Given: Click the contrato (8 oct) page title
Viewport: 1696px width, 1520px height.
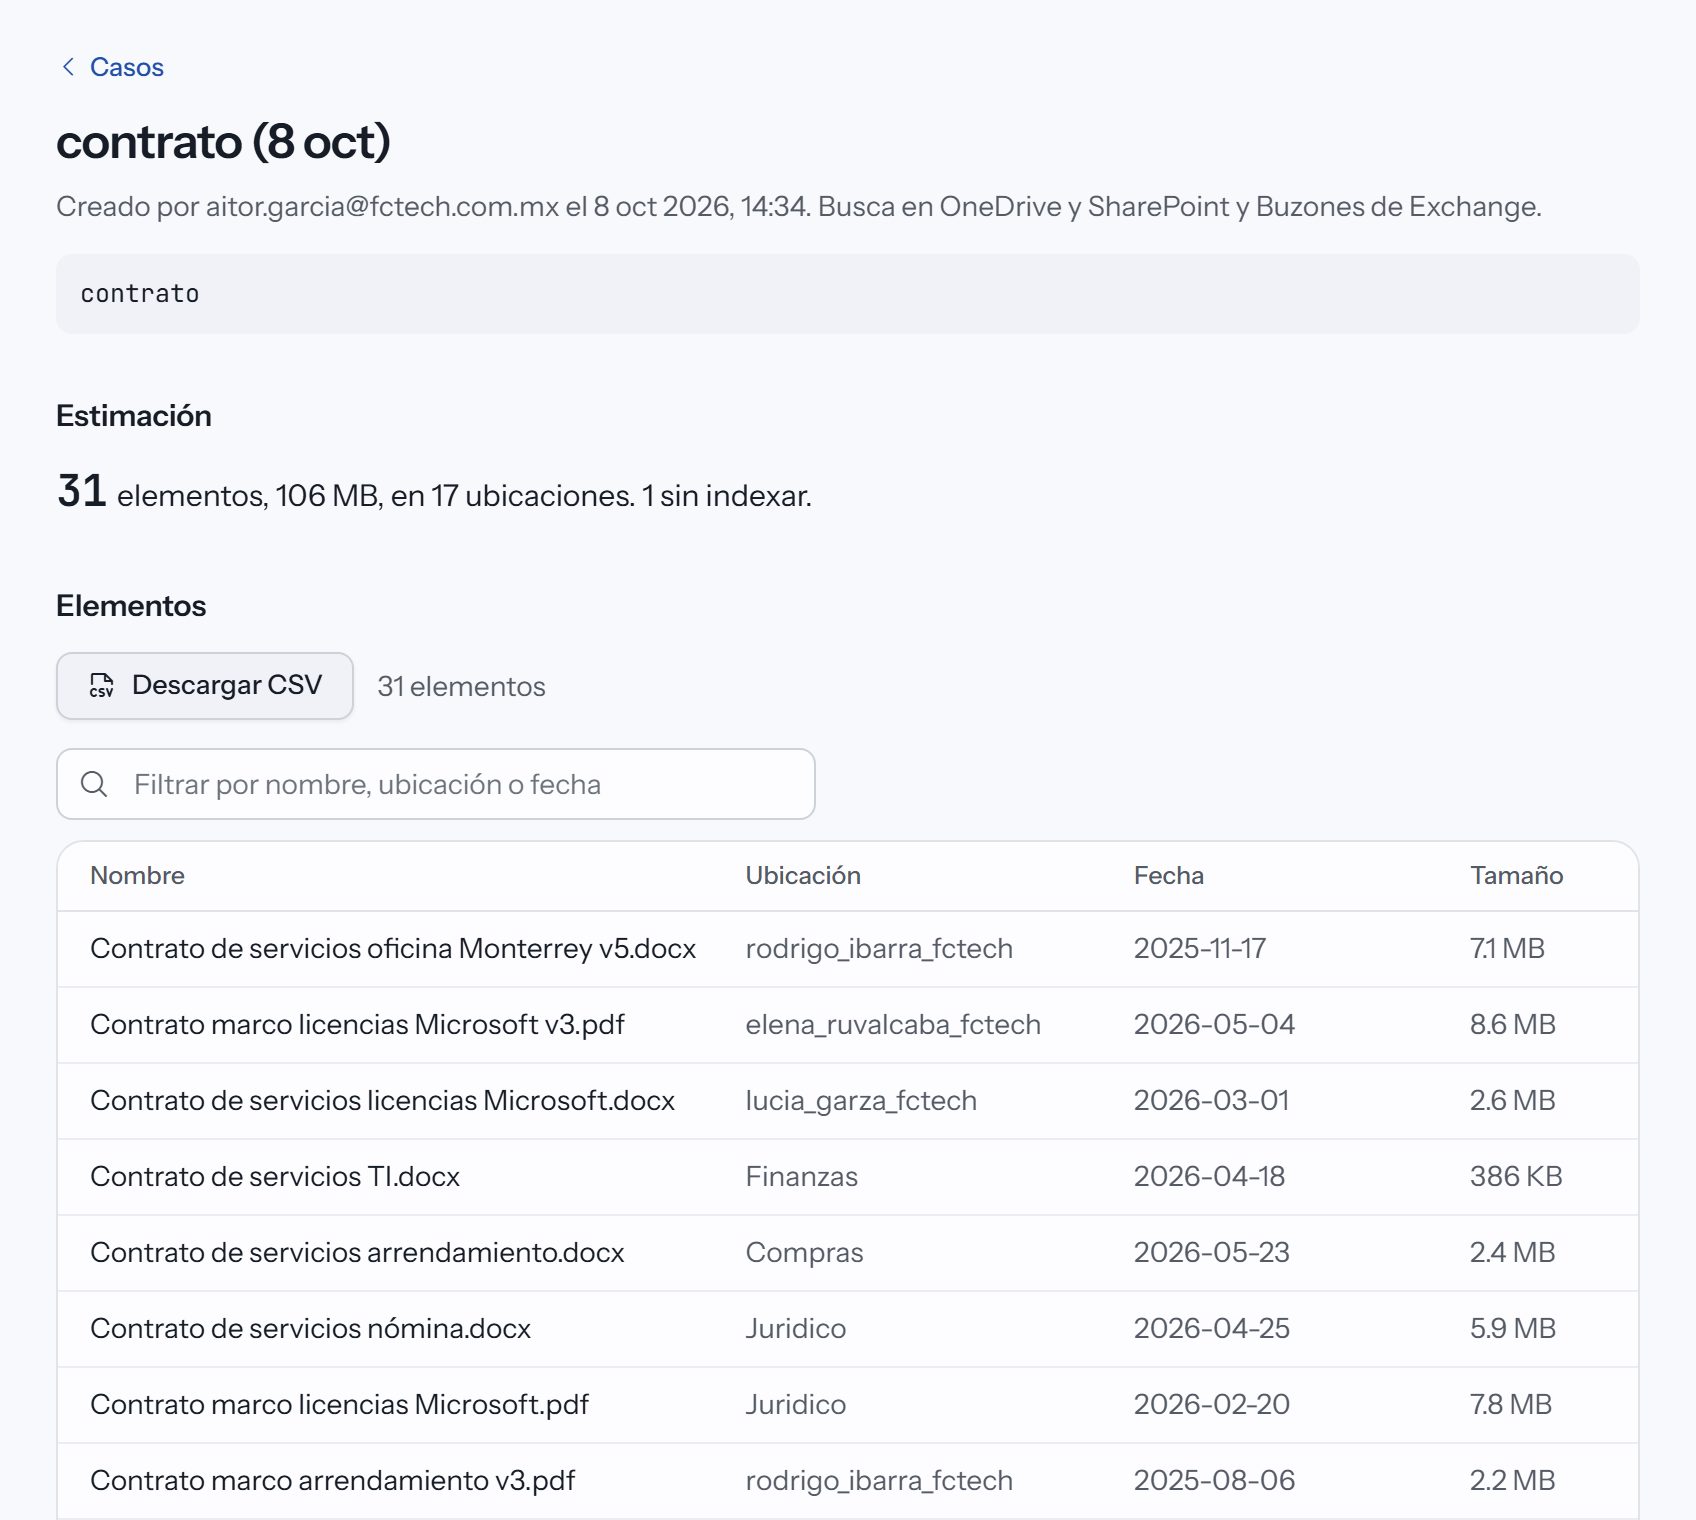Looking at the screenshot, I should 223,142.
